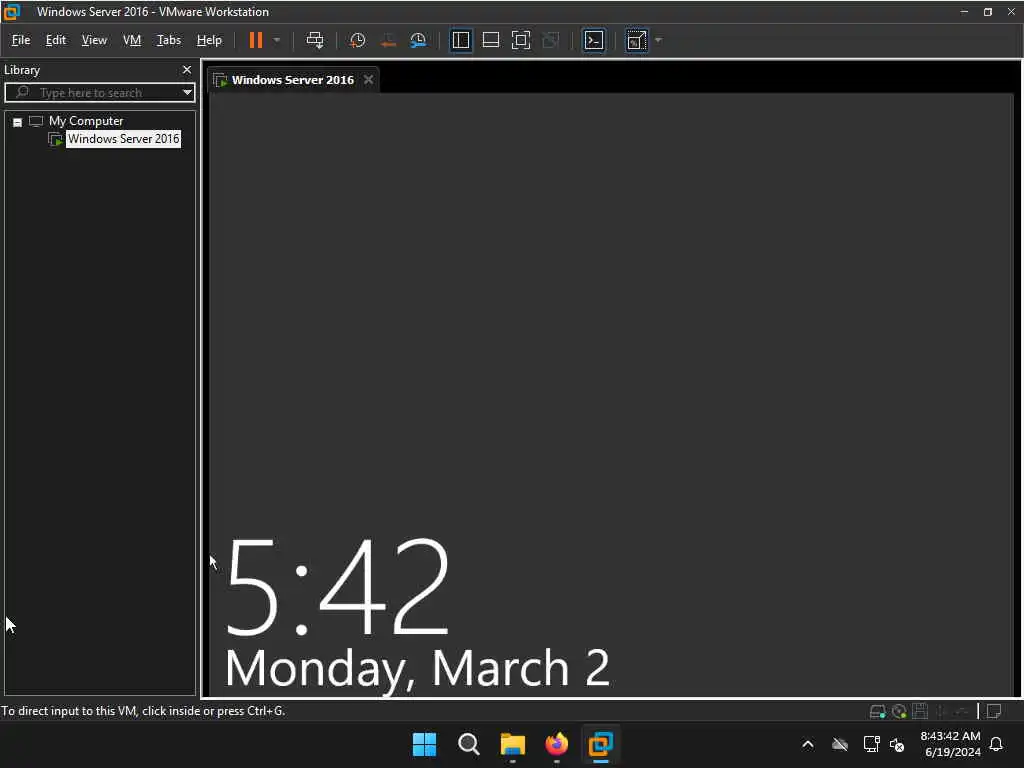Send Ctrl+Alt+Del to the virtual machine
This screenshot has width=1024, height=768.
pos(315,40)
